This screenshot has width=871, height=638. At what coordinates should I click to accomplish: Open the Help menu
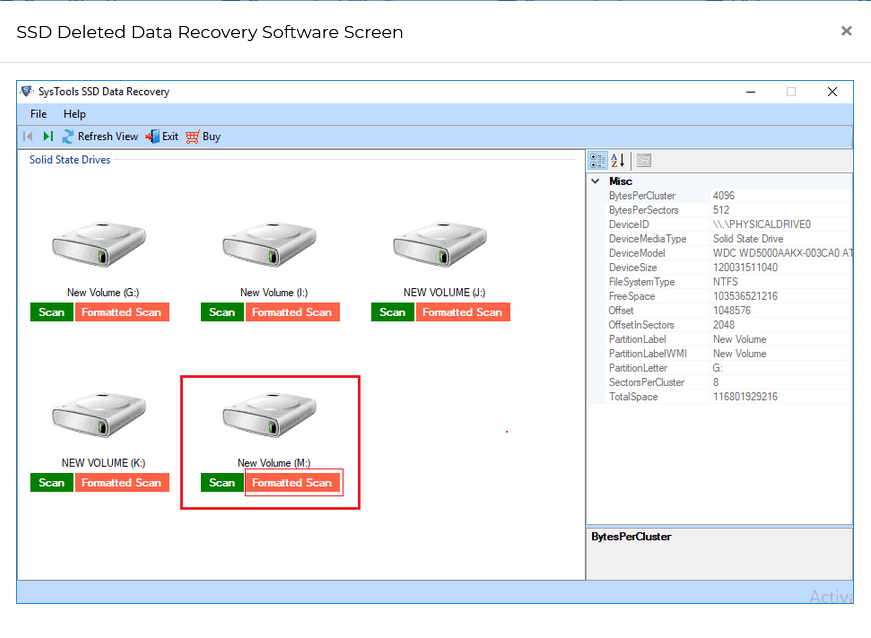click(74, 114)
